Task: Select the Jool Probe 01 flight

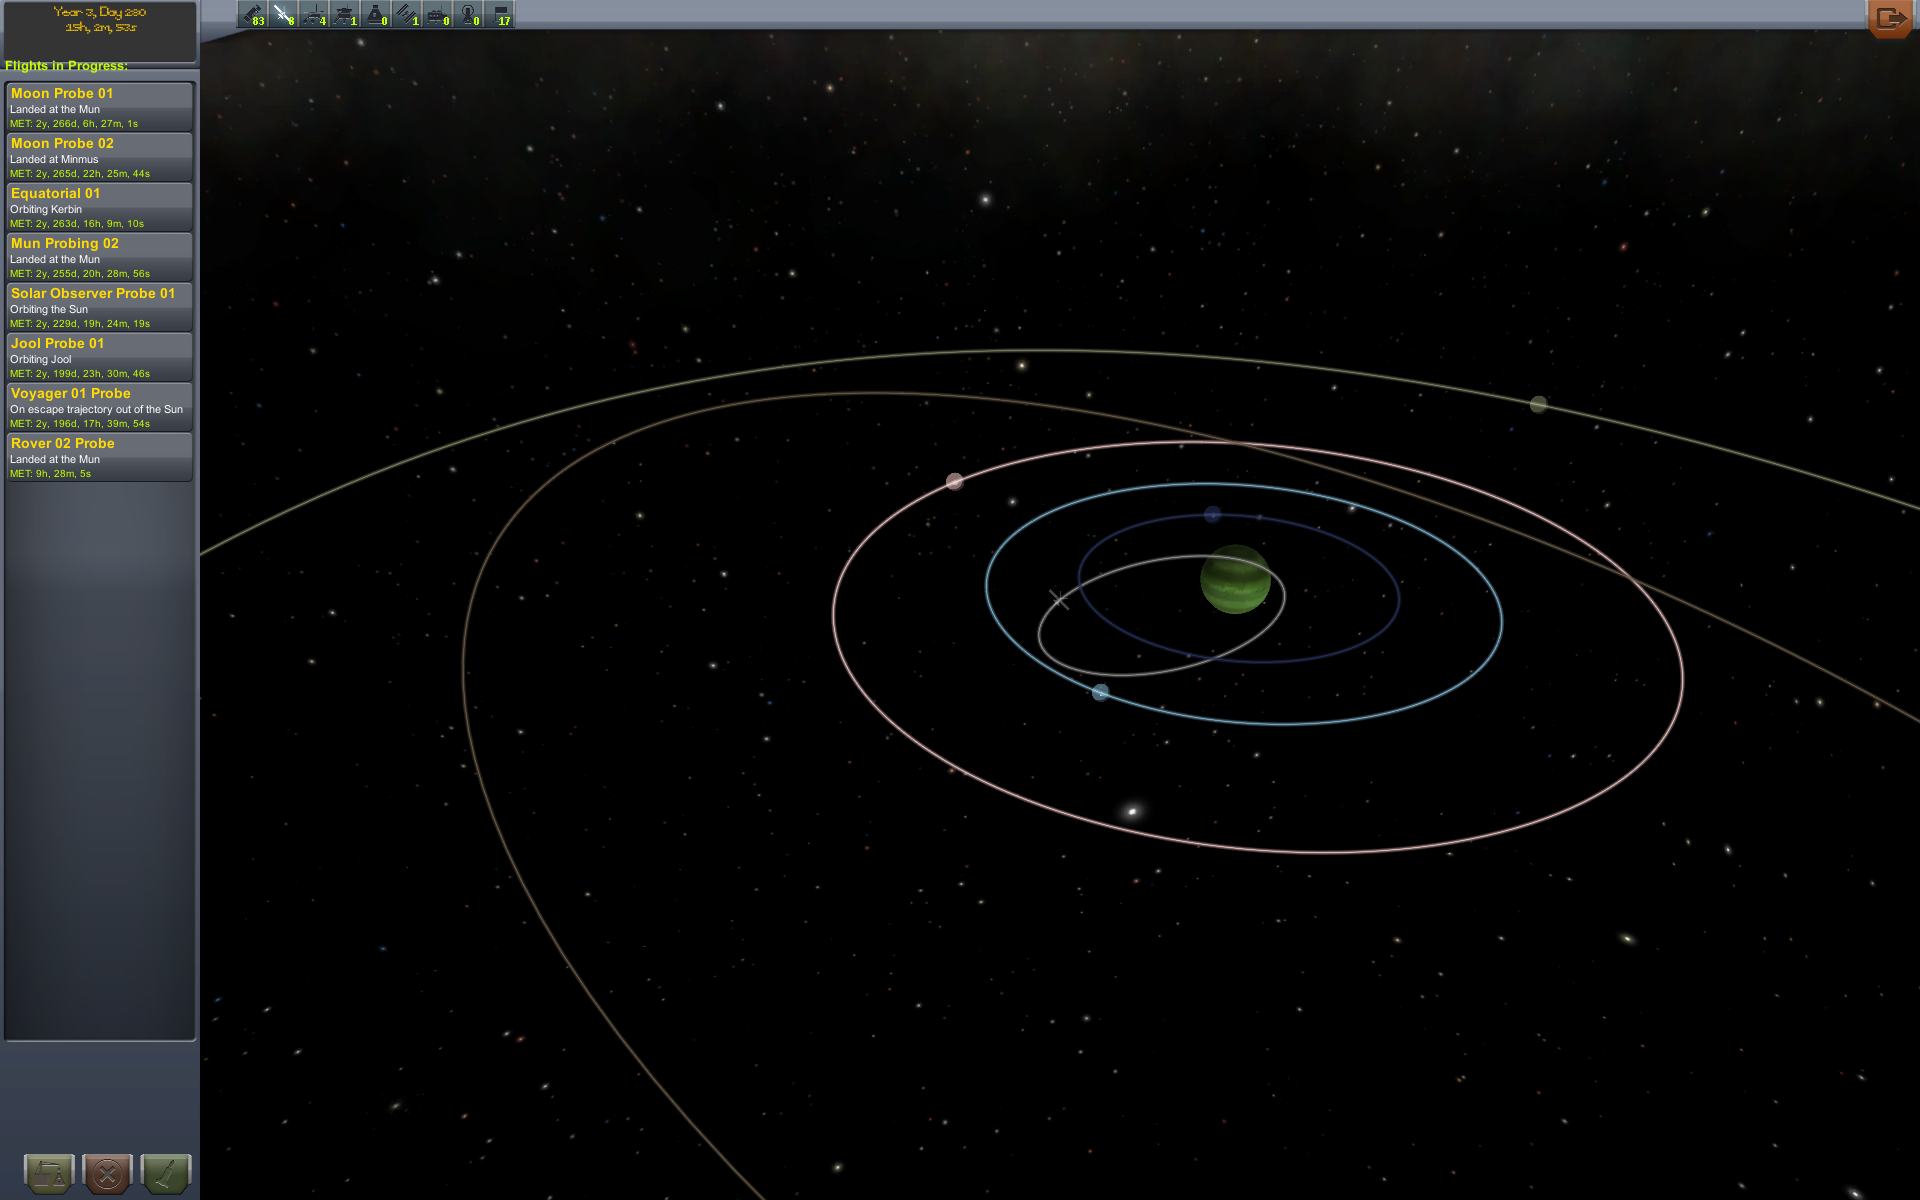Action: click(x=99, y=357)
